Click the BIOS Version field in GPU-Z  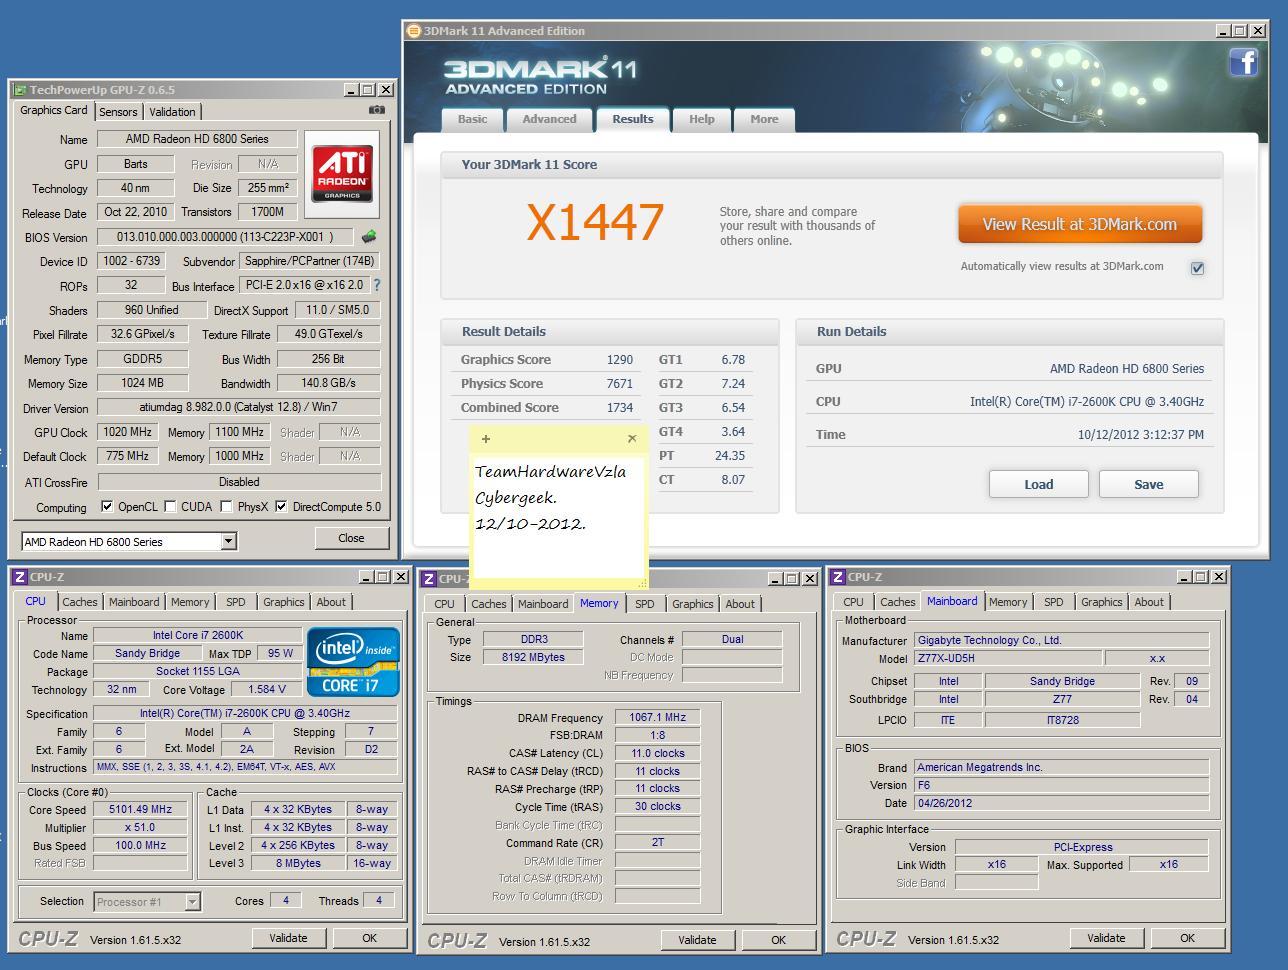point(227,237)
